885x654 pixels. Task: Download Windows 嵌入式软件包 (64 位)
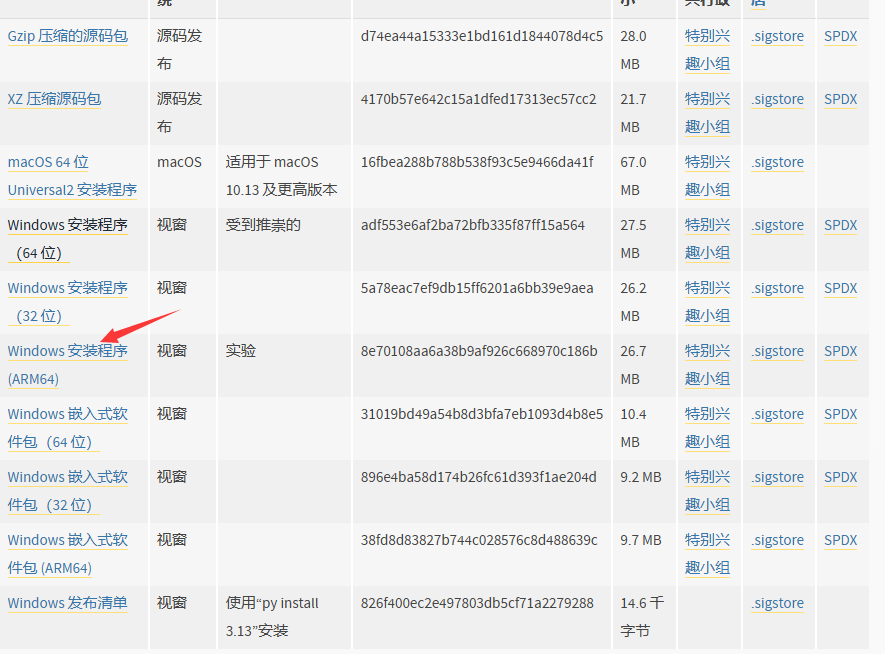pos(68,428)
